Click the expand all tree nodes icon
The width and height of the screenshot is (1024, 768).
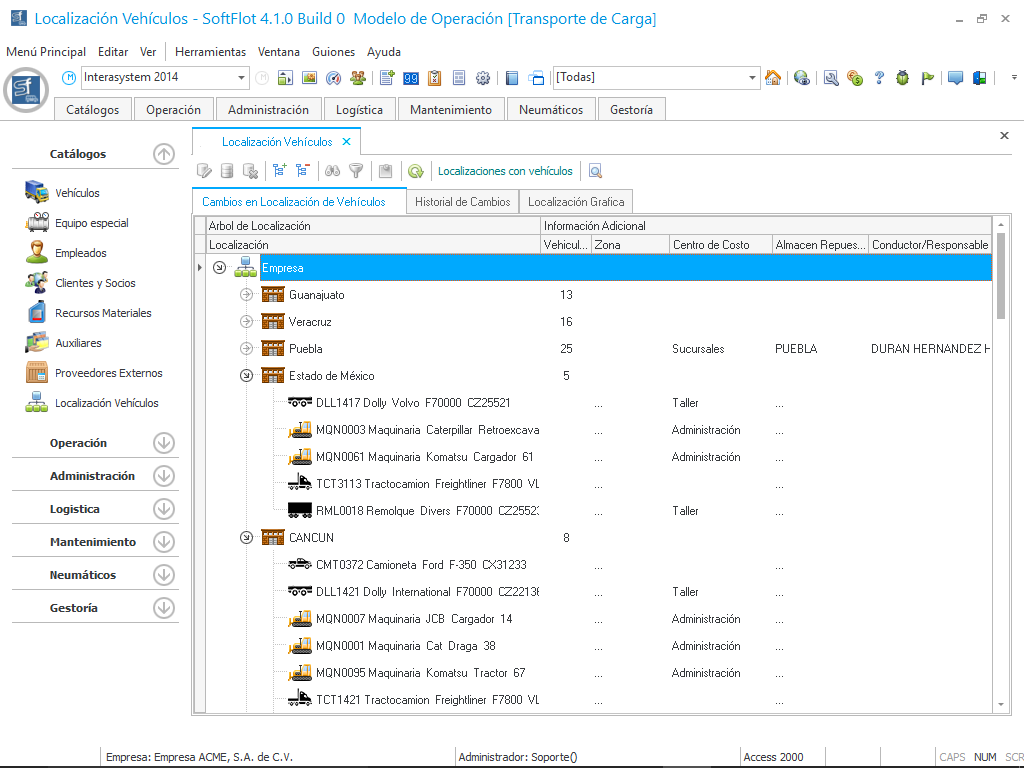tap(280, 171)
